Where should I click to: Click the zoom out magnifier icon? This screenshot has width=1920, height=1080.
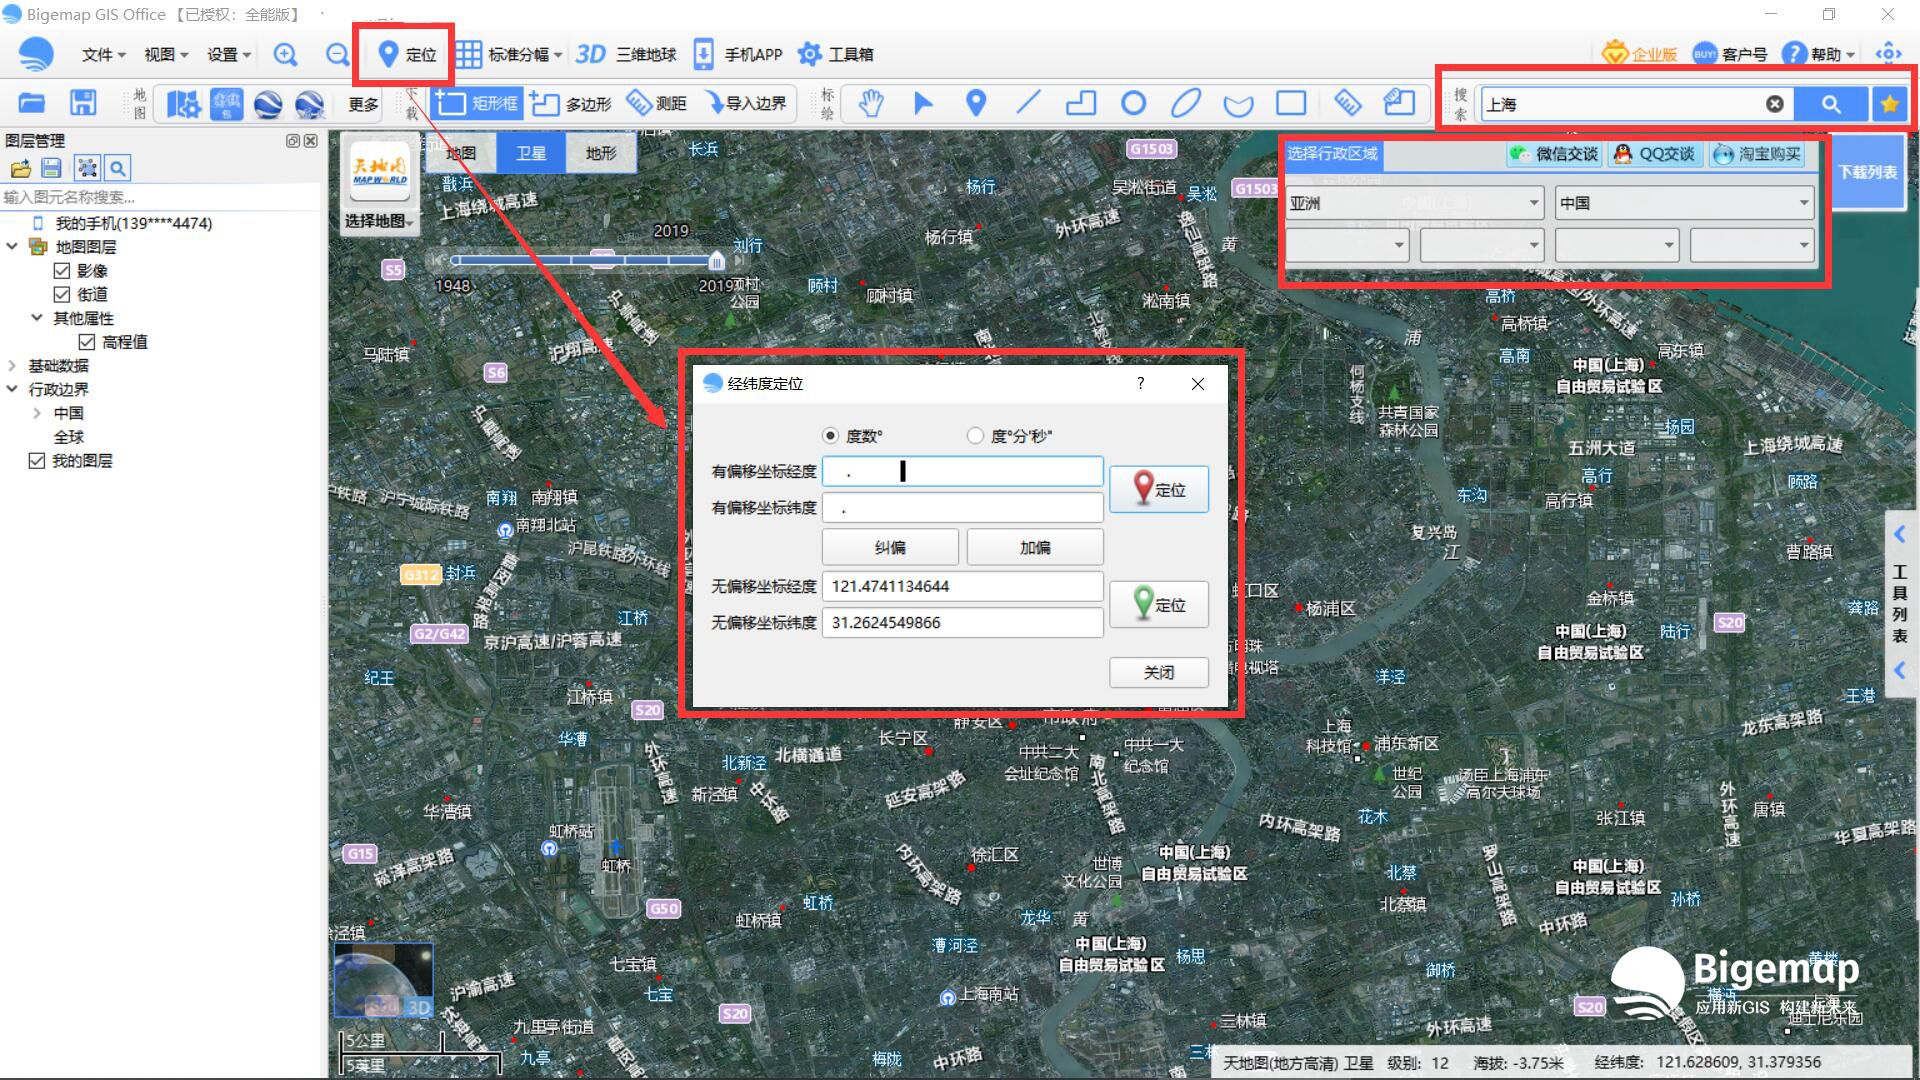click(338, 55)
